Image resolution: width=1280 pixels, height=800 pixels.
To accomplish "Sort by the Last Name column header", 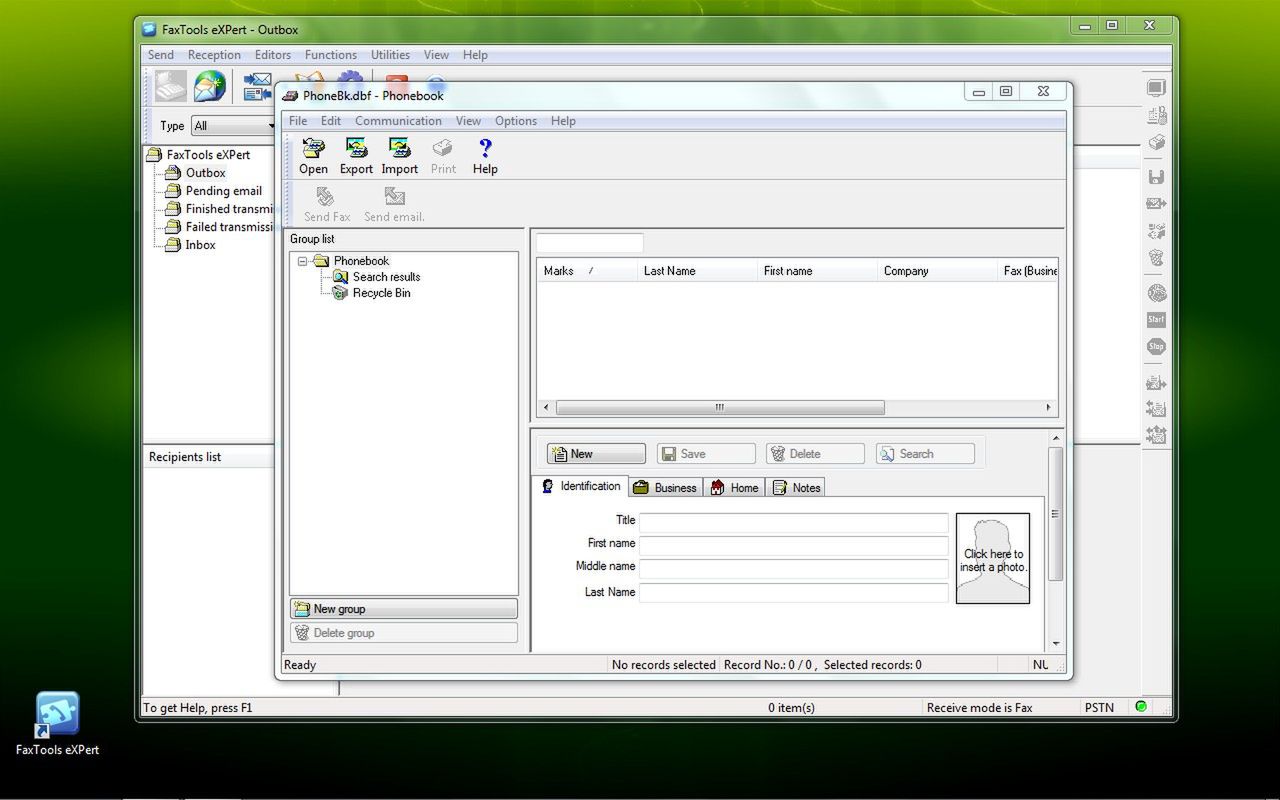I will point(697,271).
